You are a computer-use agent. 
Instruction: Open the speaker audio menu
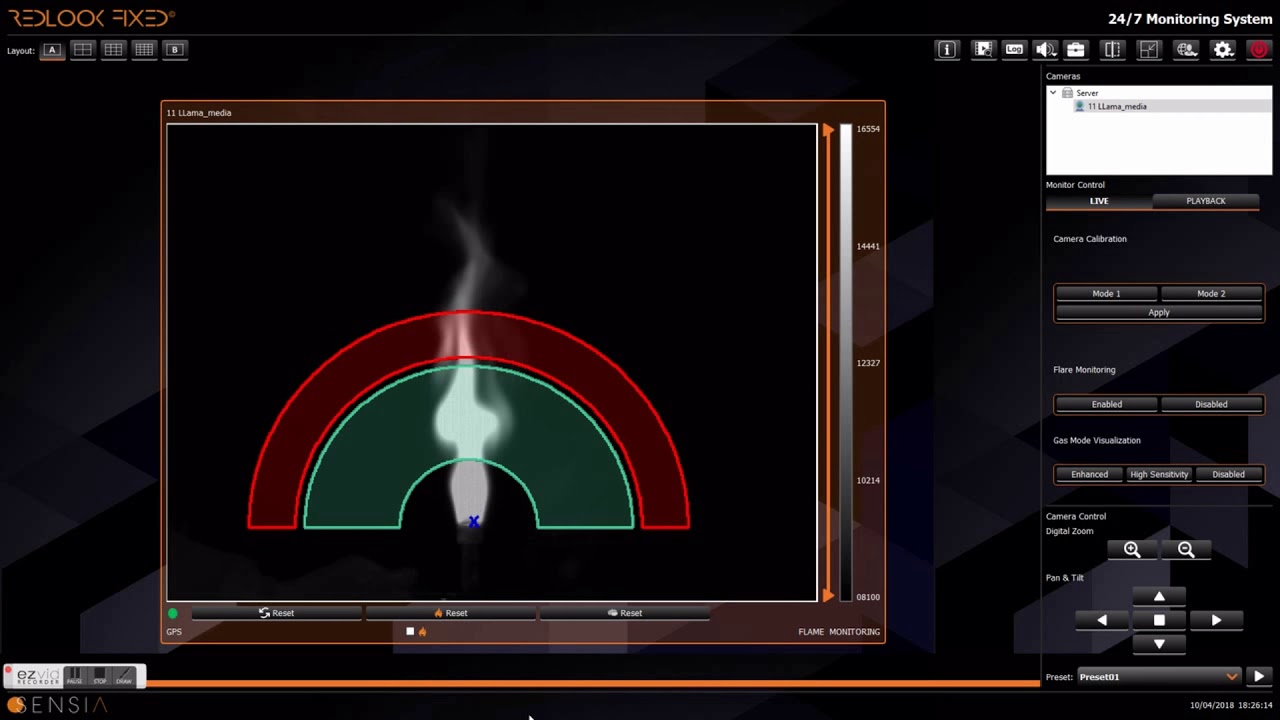pyautogui.click(x=1046, y=50)
